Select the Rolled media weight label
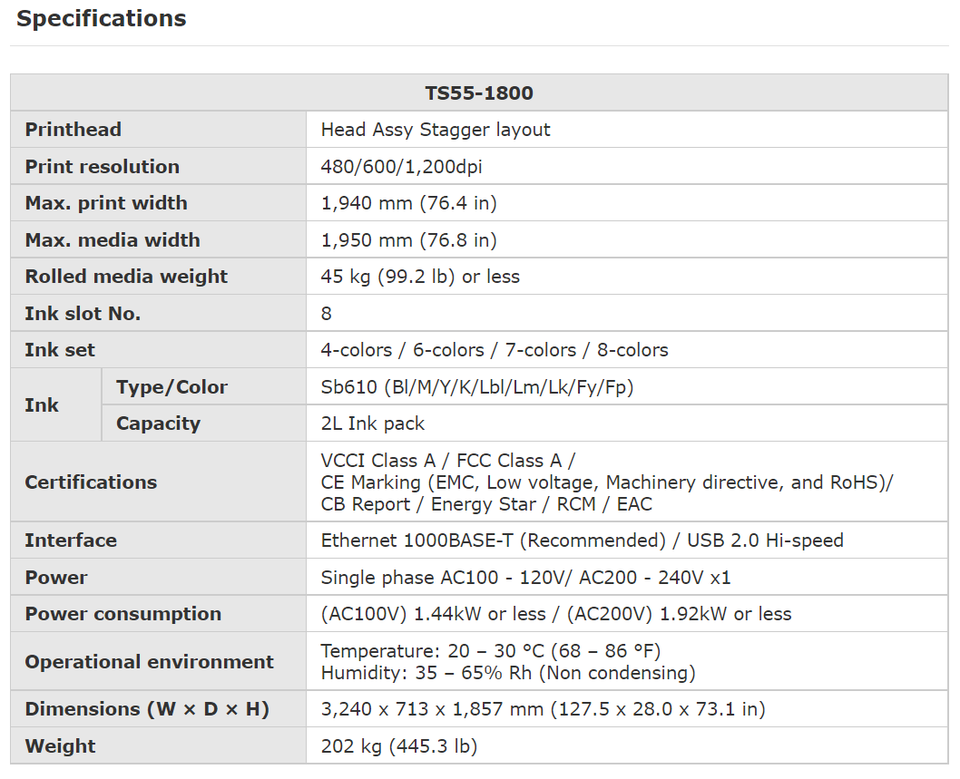This screenshot has height=779, width=960. pos(126,277)
